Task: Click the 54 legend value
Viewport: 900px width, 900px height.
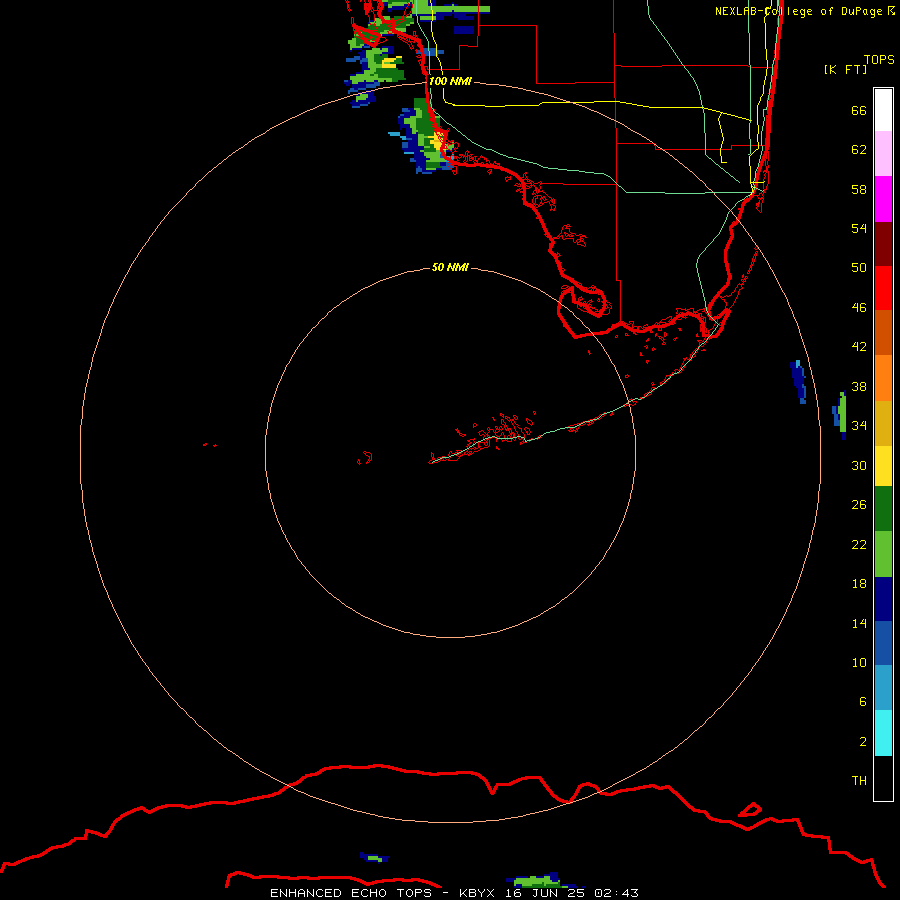Action: (859, 228)
